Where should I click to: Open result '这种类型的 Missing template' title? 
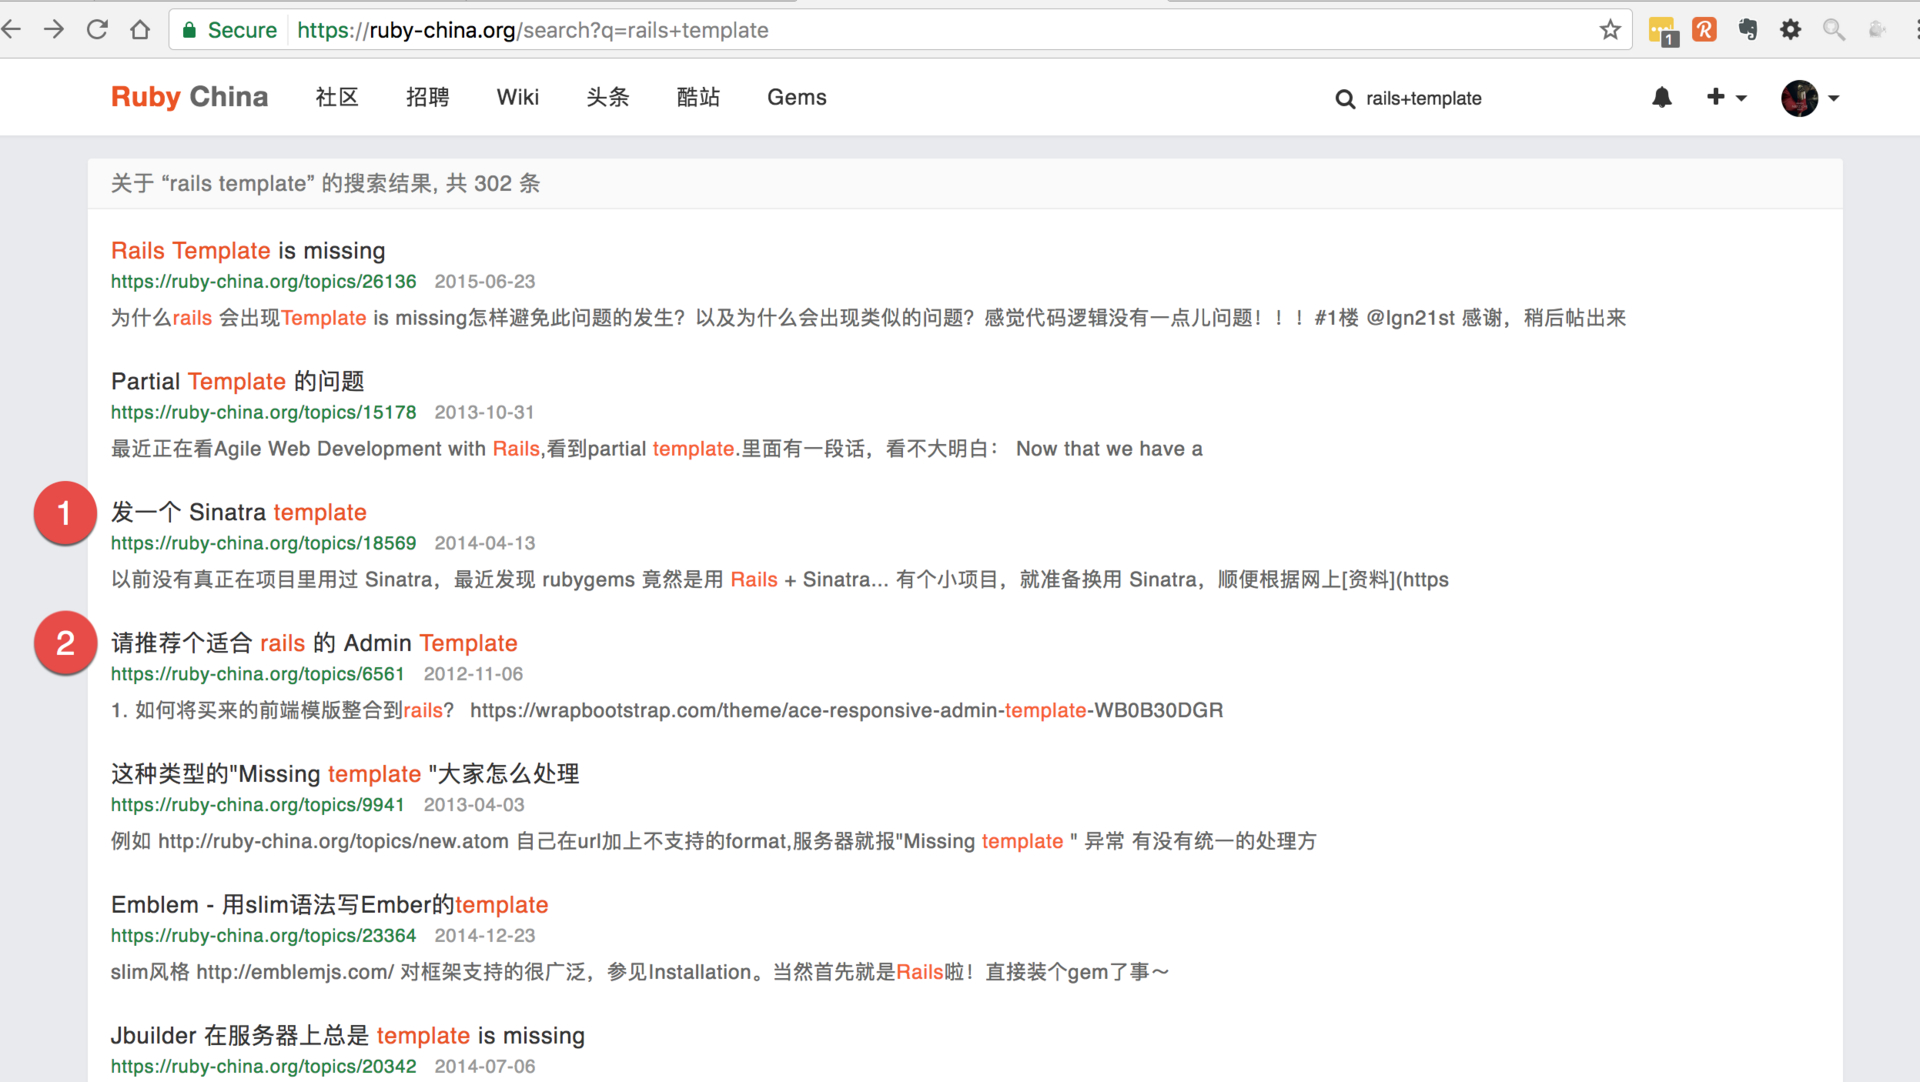[345, 774]
